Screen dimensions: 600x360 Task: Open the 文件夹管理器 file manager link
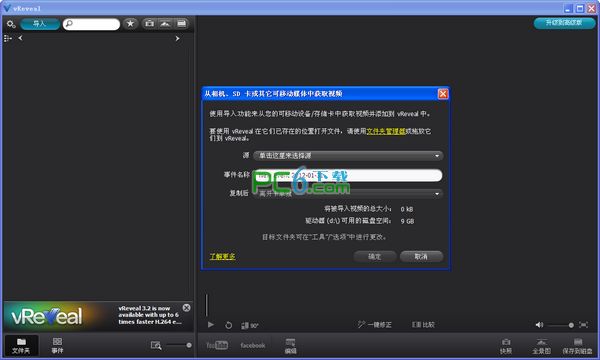[386, 131]
